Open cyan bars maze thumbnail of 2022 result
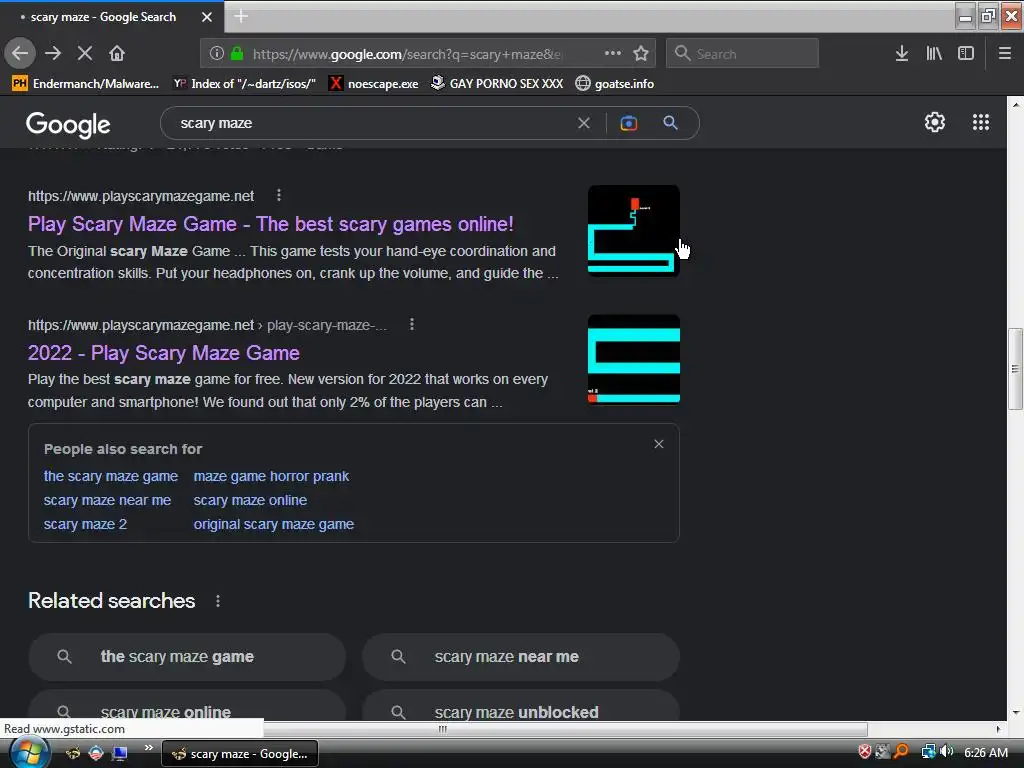 pos(633,360)
